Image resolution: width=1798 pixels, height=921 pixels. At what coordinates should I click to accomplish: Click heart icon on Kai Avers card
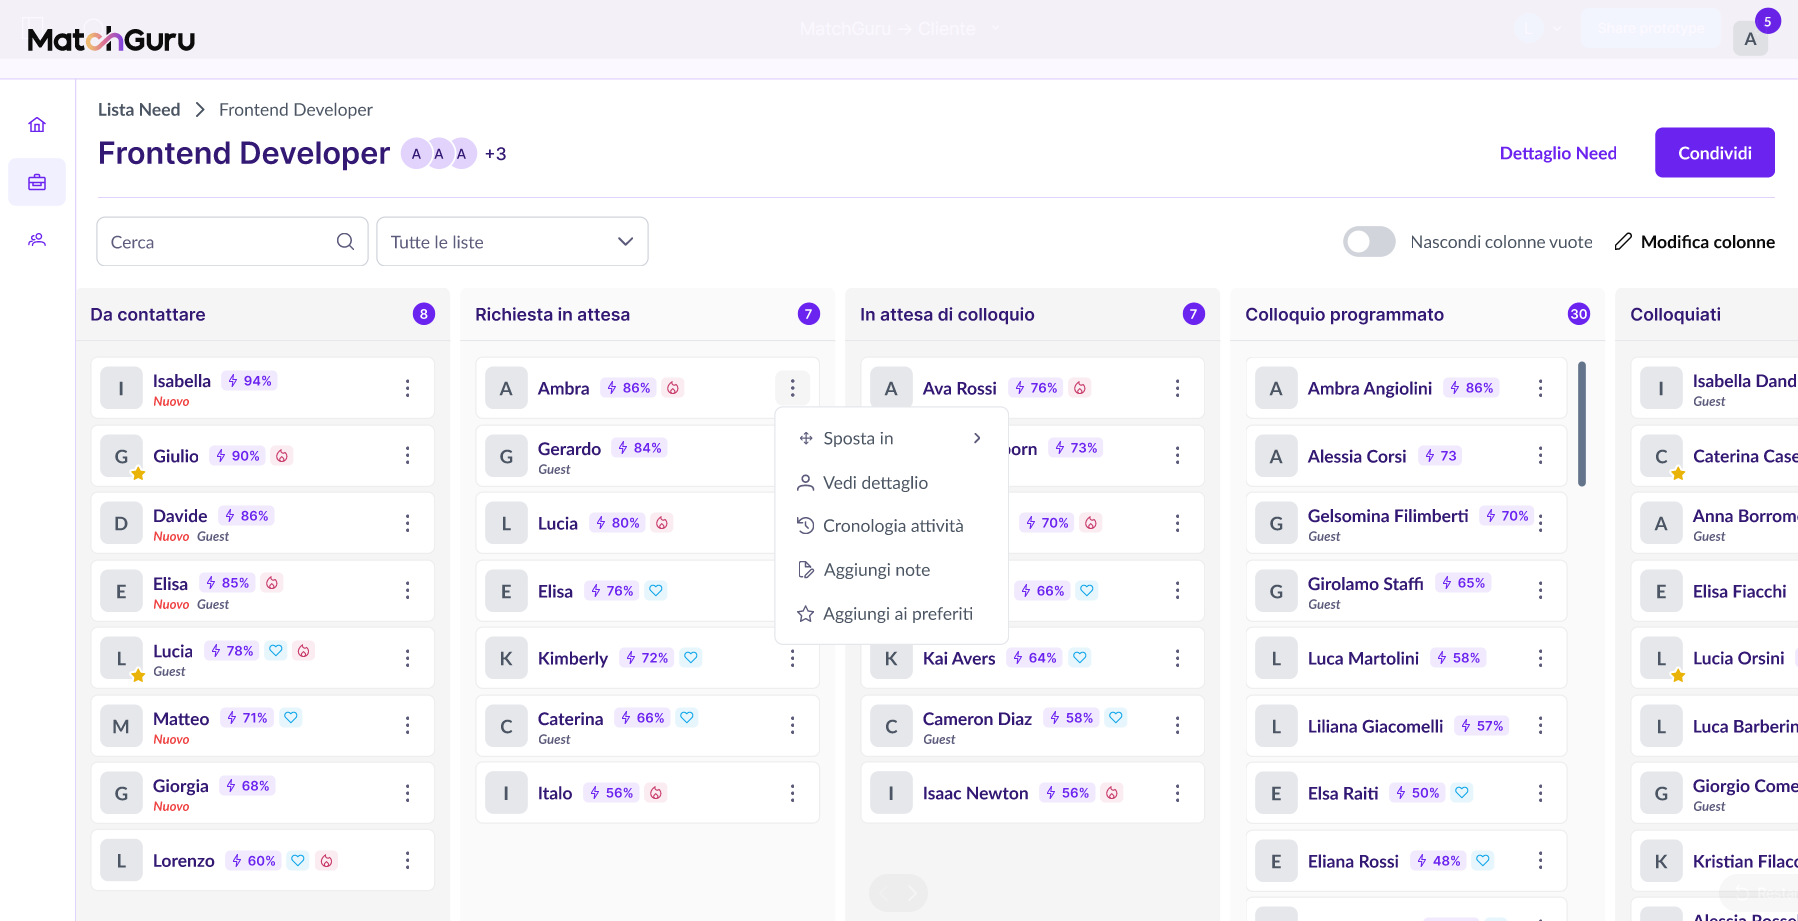pos(1080,658)
